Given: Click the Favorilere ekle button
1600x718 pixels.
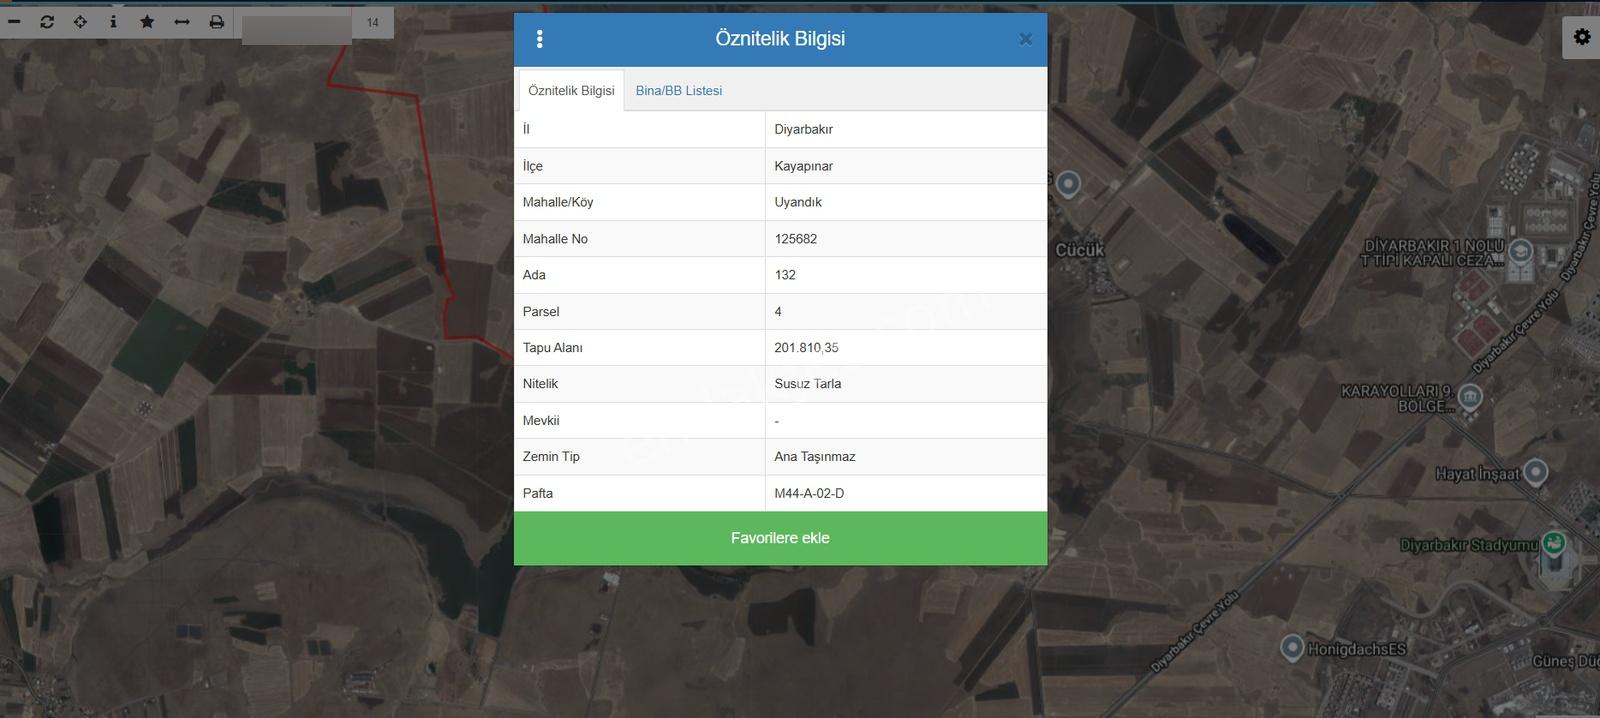Looking at the screenshot, I should click(x=780, y=538).
